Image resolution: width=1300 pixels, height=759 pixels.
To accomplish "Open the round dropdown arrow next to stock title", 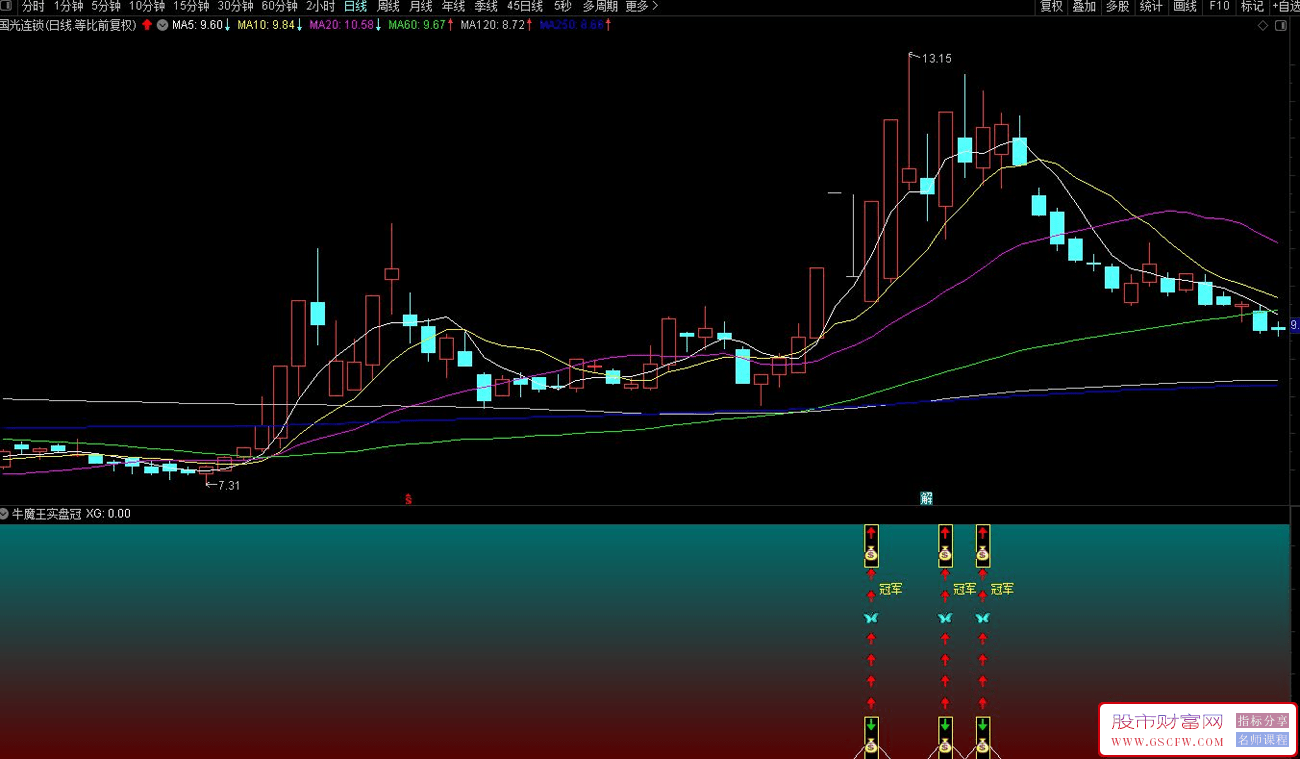I will (162, 25).
